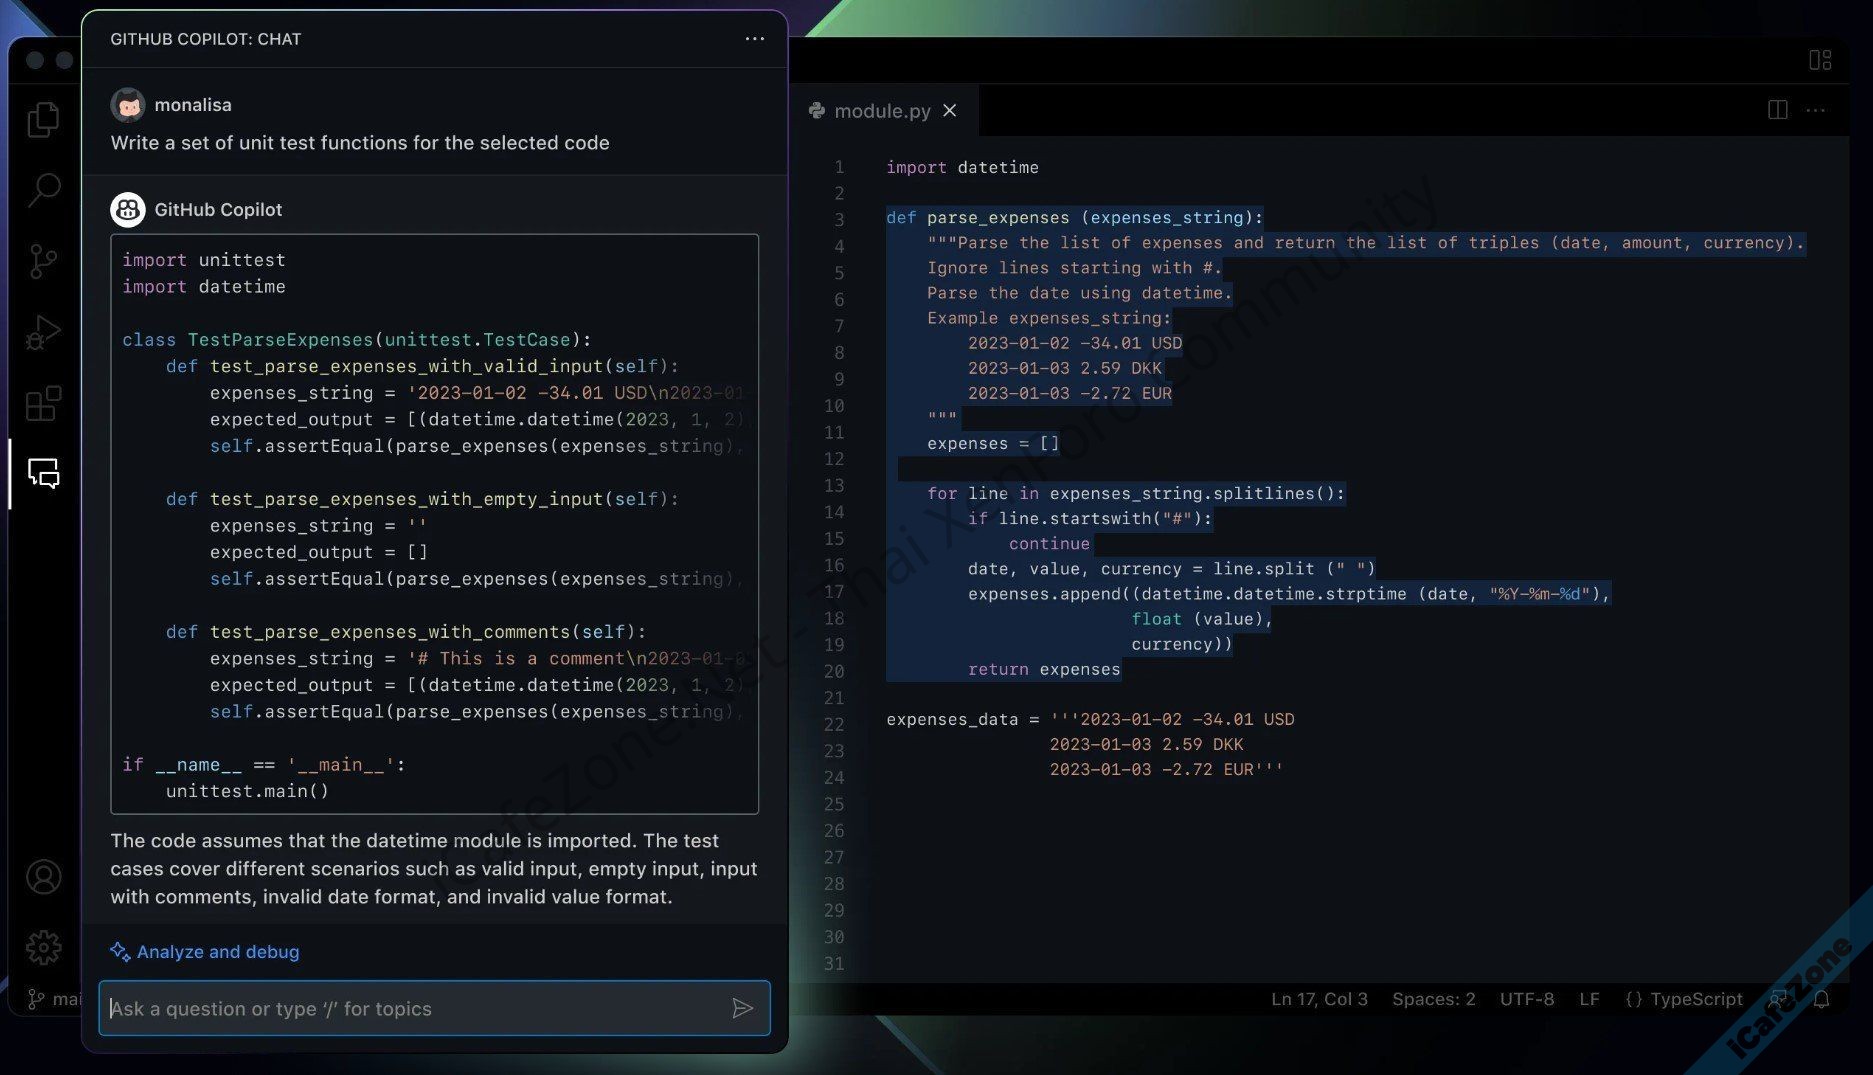Screen dimensions: 1873x1075
Task: Click the send arrow in chat input
Action: (742, 1008)
